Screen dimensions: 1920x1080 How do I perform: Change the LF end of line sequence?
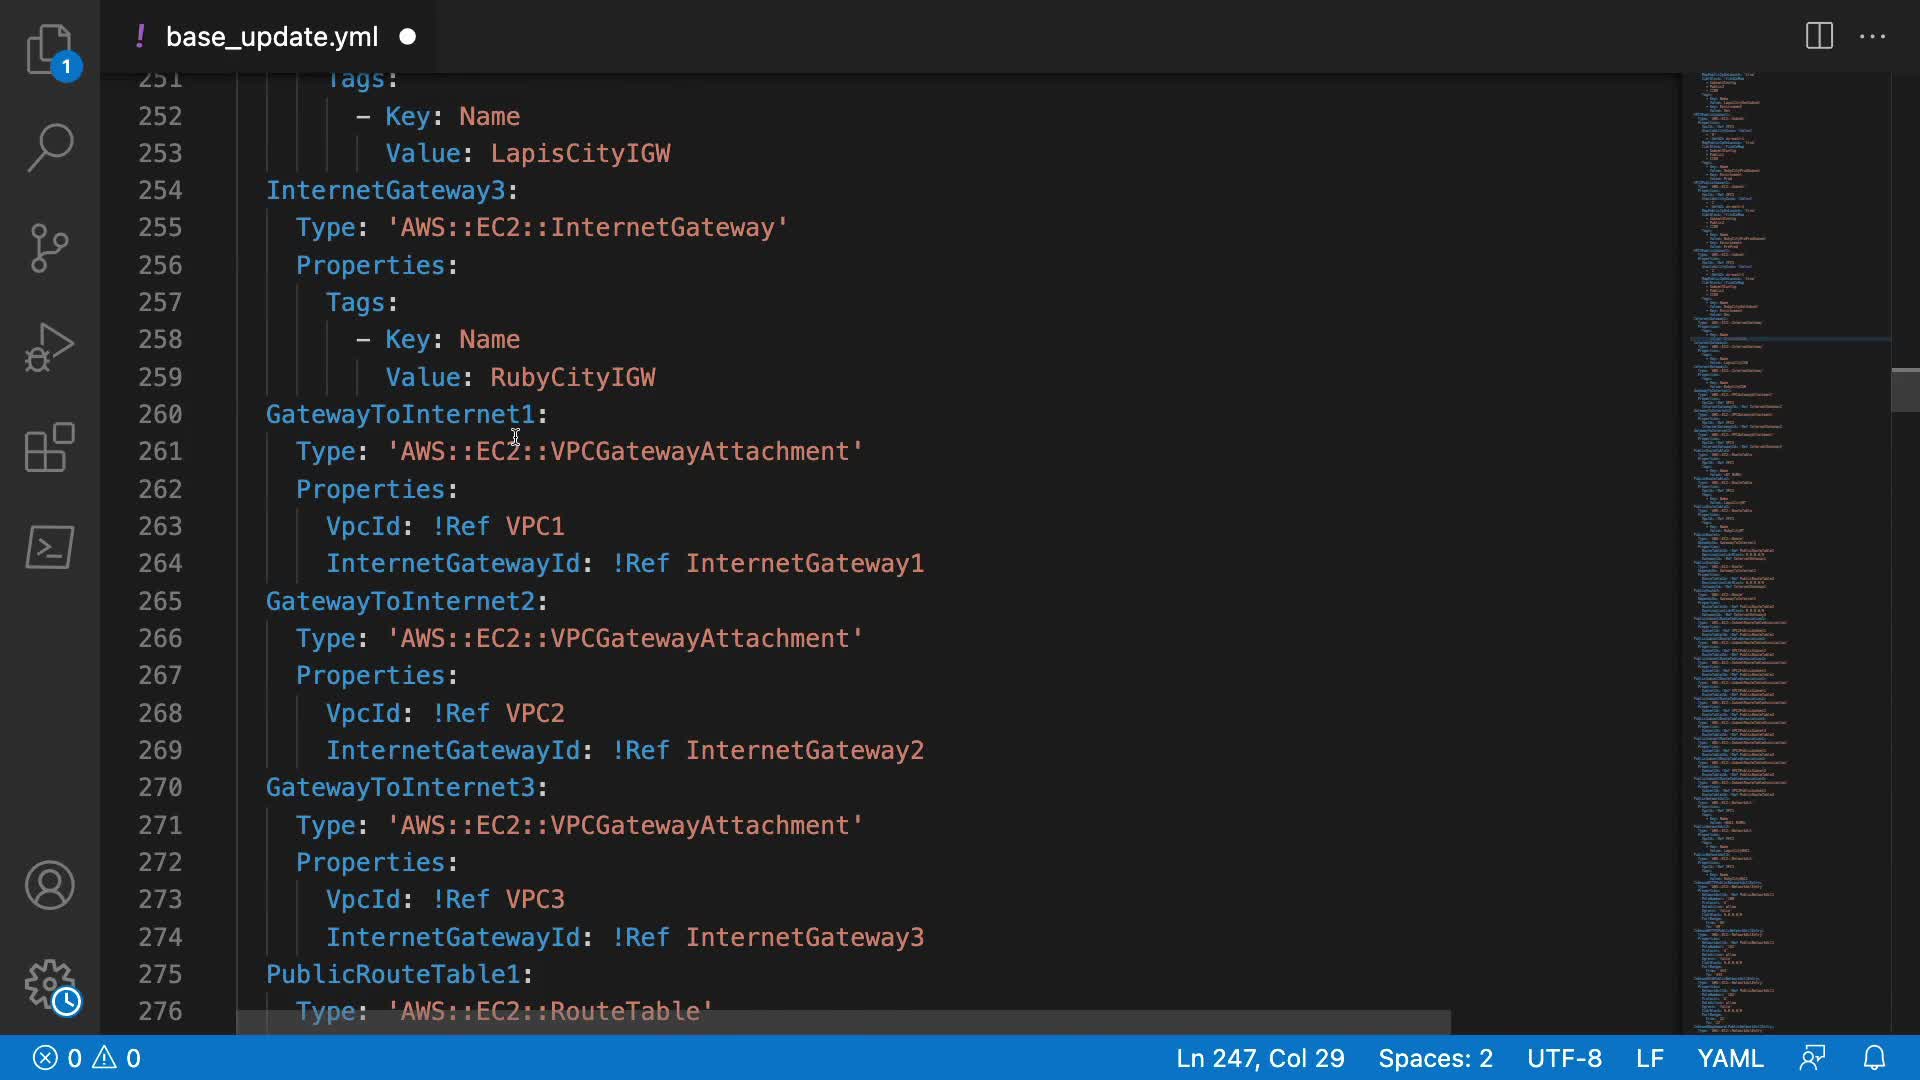click(x=1649, y=1058)
